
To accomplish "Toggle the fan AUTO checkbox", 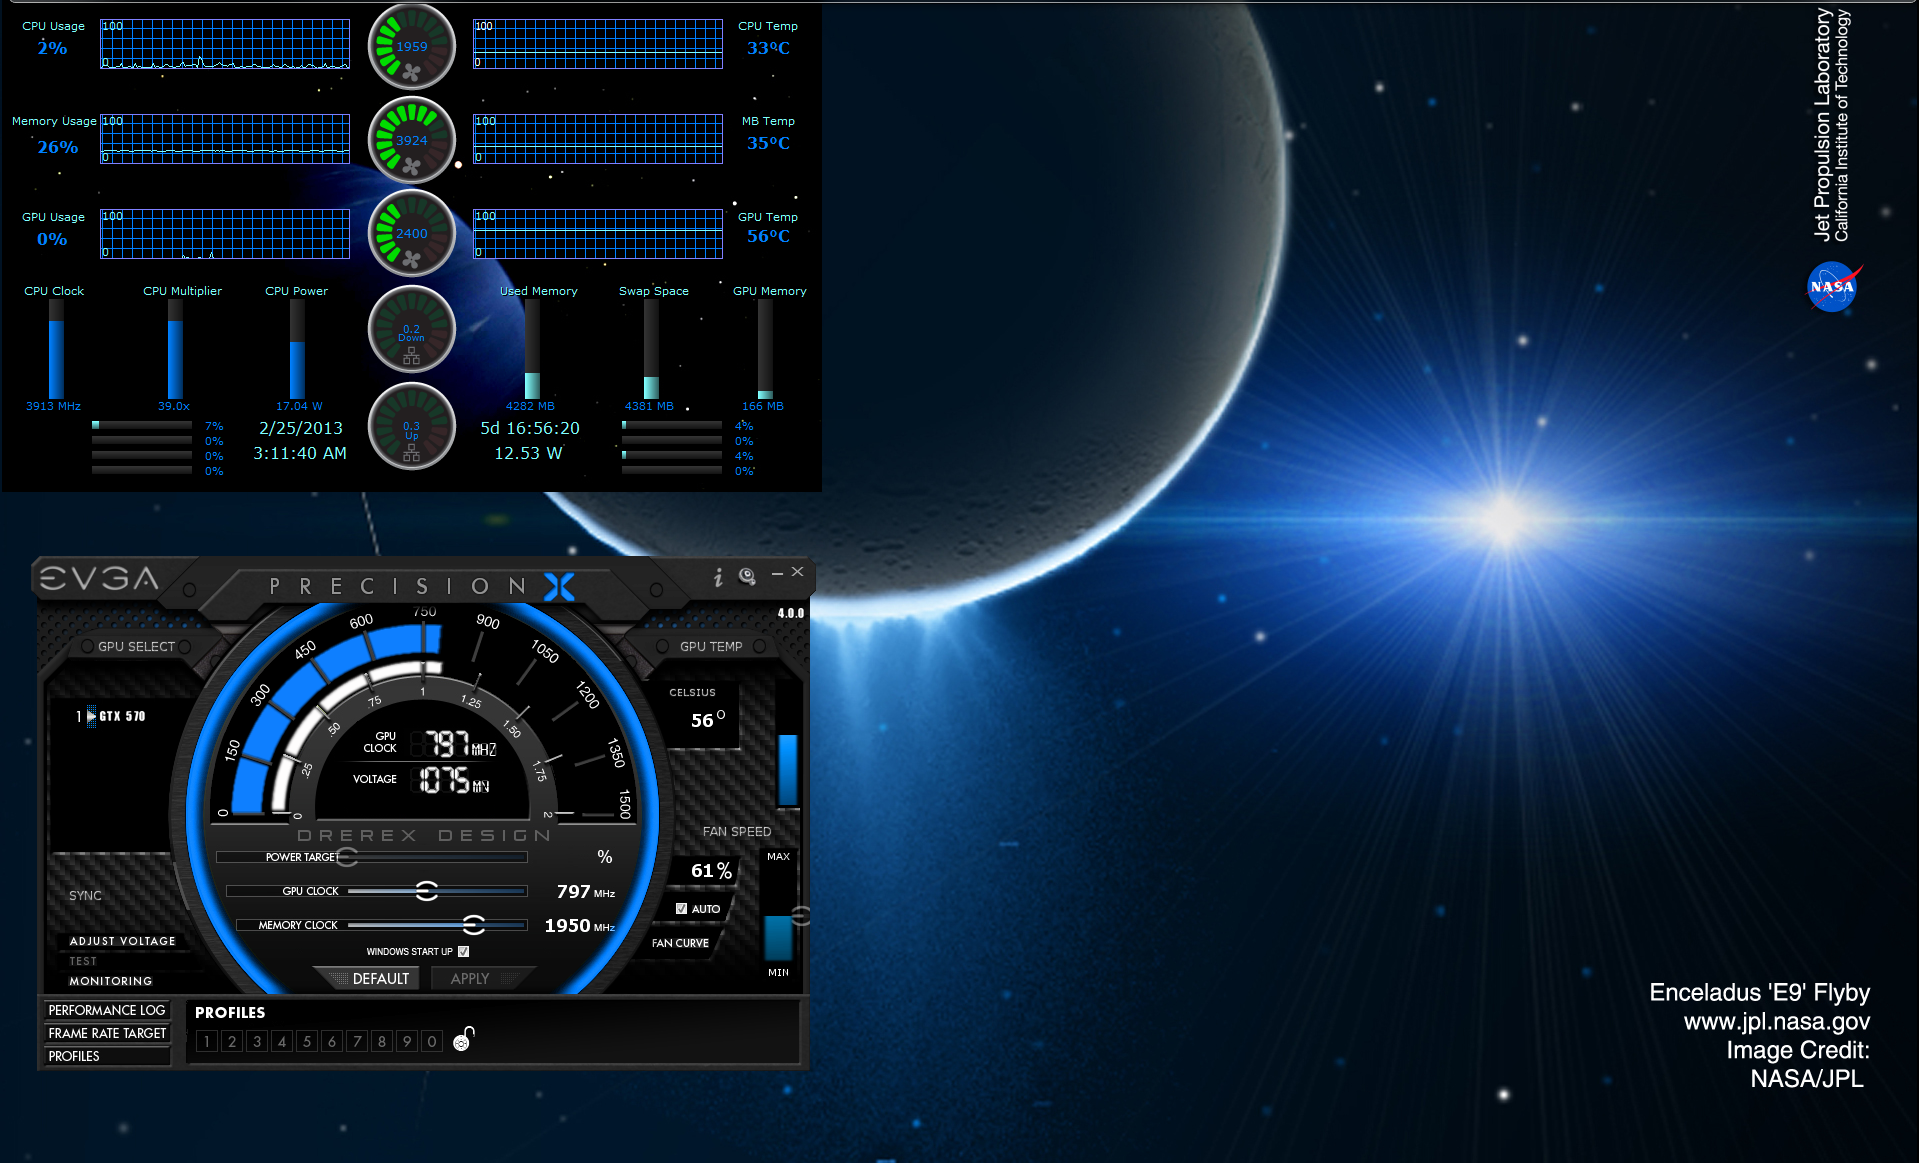I will (681, 909).
